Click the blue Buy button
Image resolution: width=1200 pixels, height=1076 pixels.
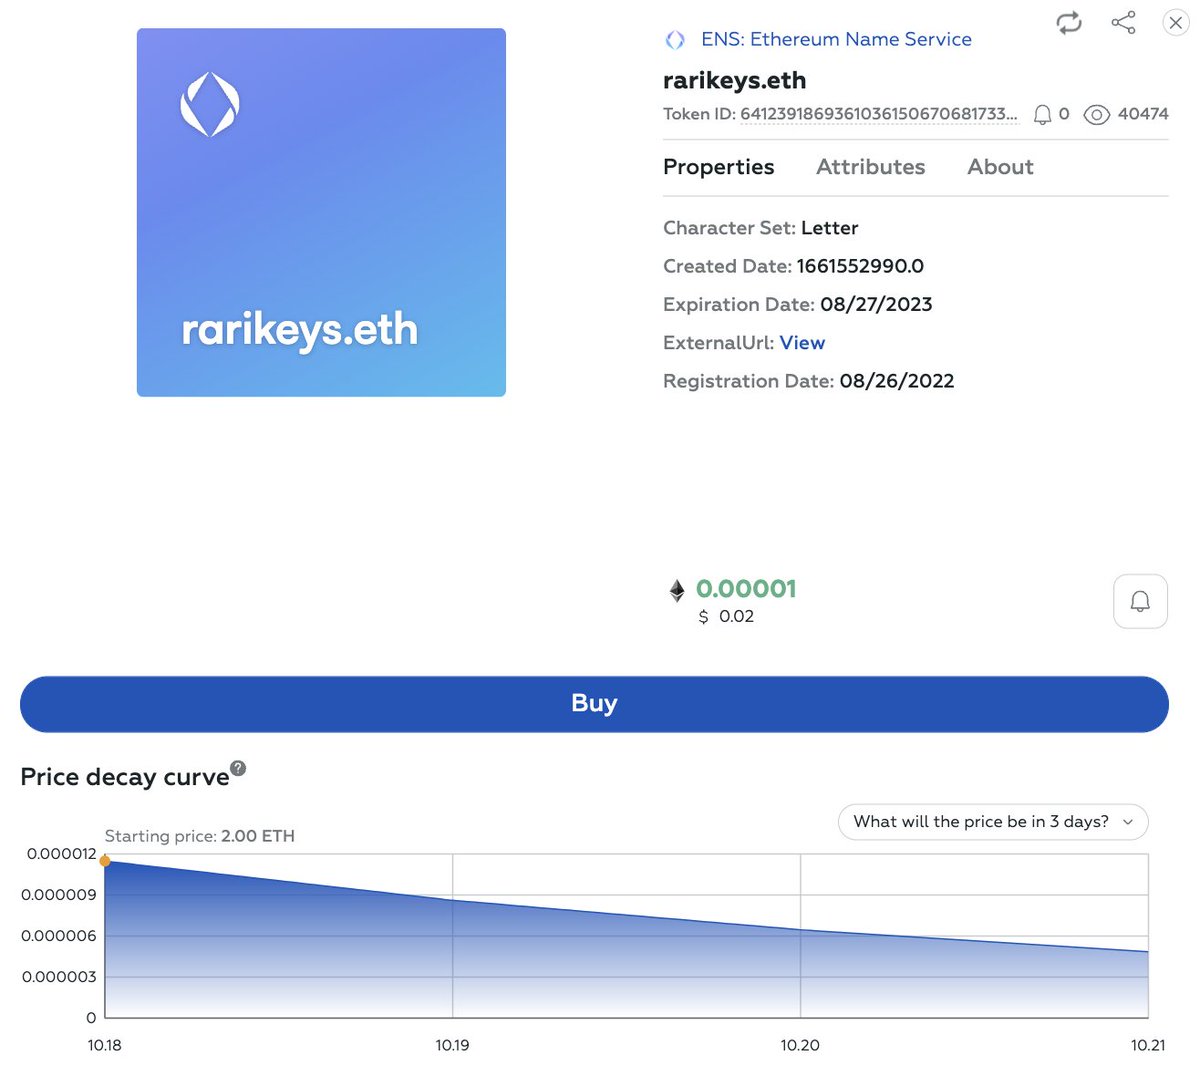(x=594, y=704)
